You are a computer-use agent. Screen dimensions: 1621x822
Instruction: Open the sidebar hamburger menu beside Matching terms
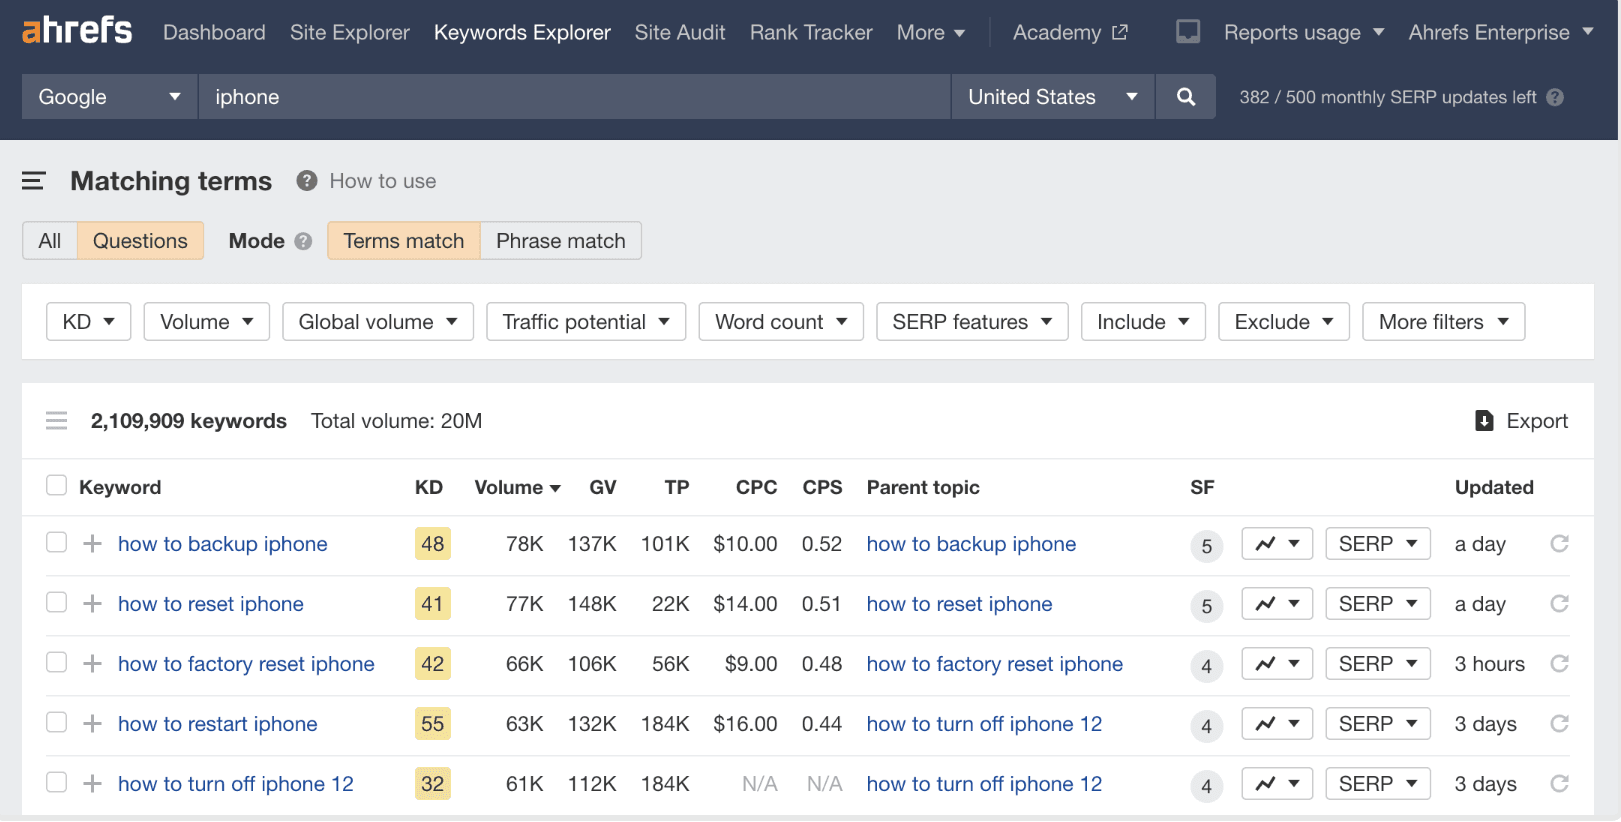click(x=34, y=181)
